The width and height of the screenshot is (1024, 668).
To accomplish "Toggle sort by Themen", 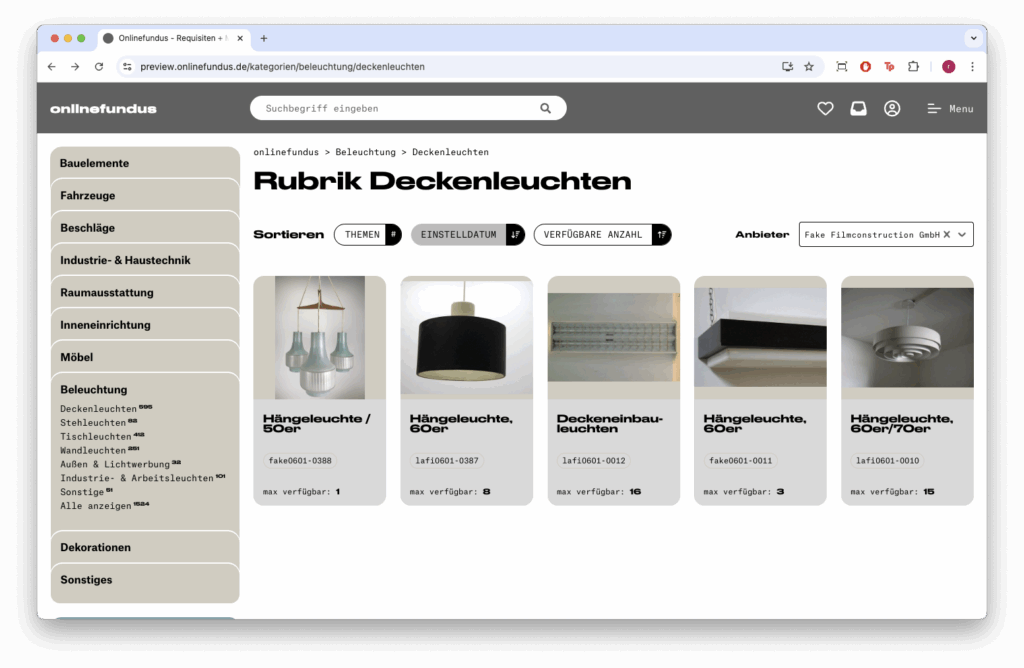I will coord(367,235).
